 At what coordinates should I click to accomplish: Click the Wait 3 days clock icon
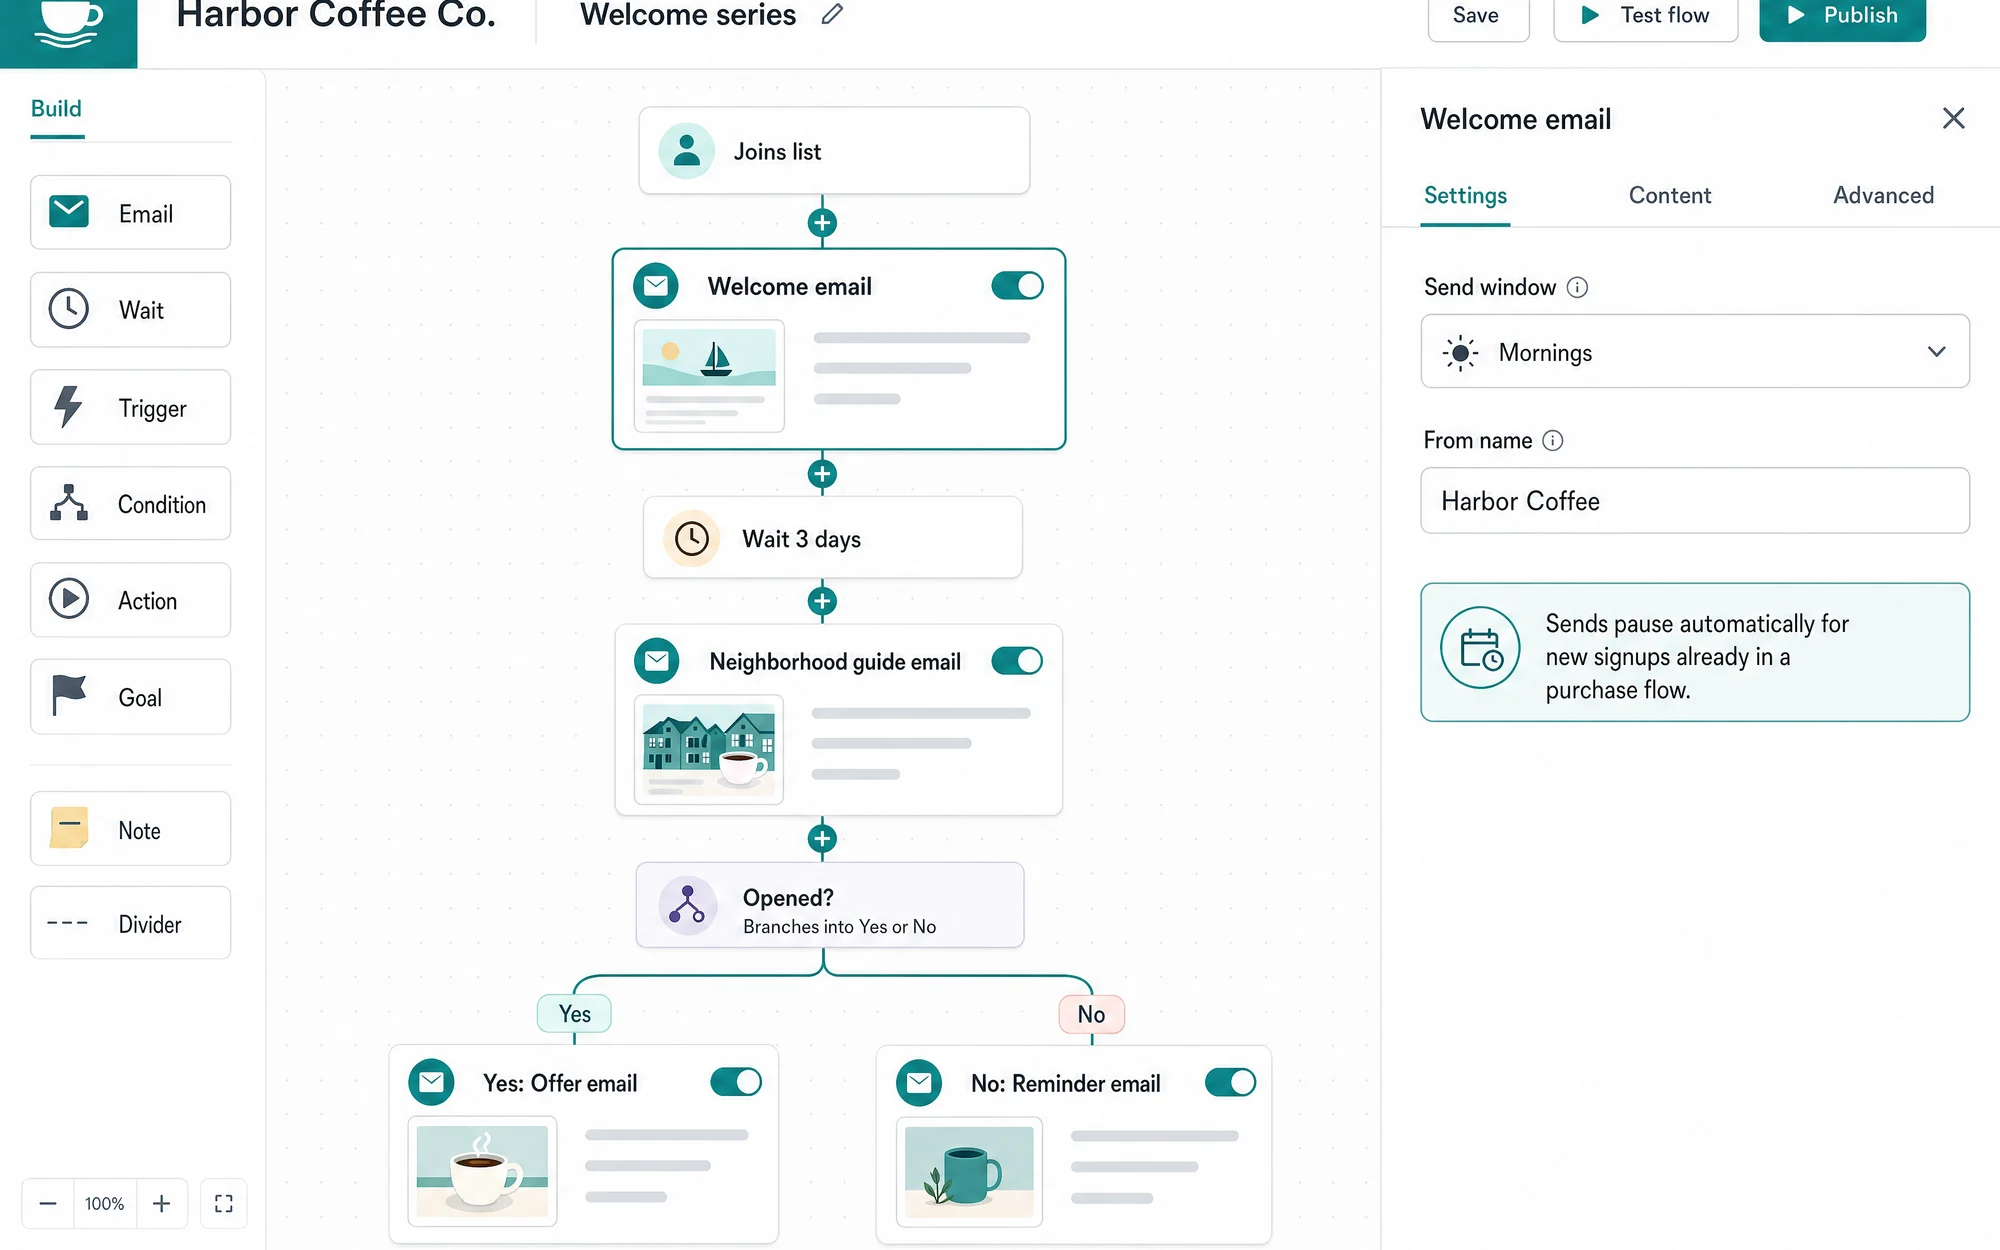[692, 539]
